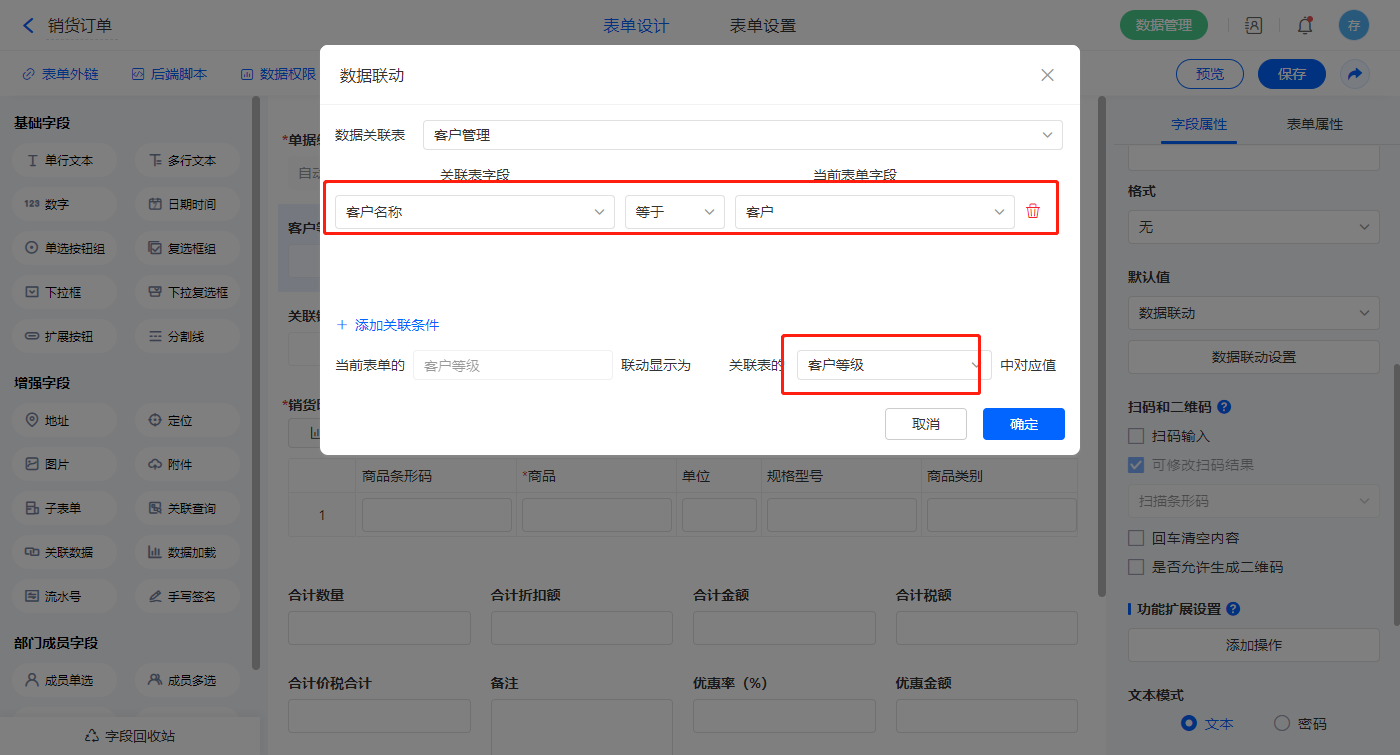Click the 确定 button in dialog
Viewport: 1400px width, 755px height.
(x=1023, y=424)
